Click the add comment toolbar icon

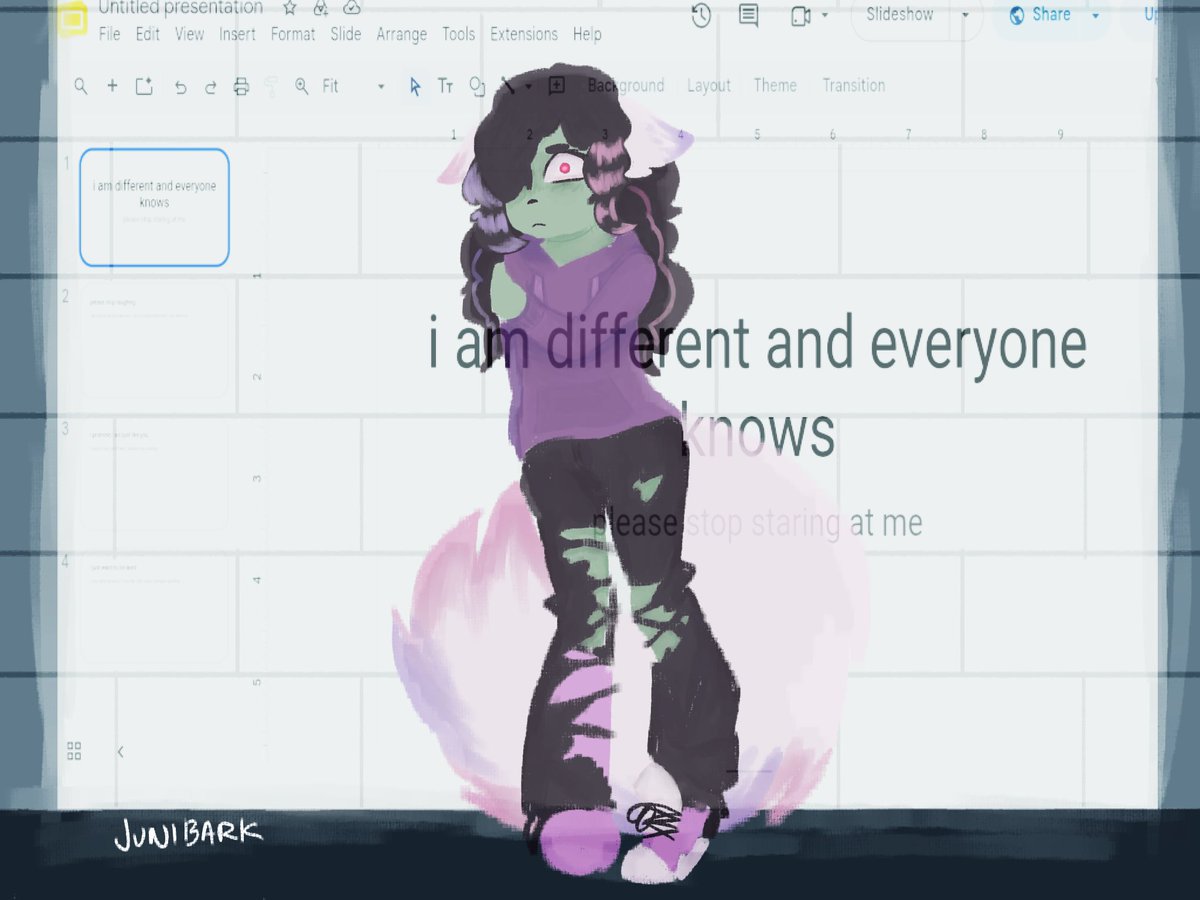click(x=557, y=86)
